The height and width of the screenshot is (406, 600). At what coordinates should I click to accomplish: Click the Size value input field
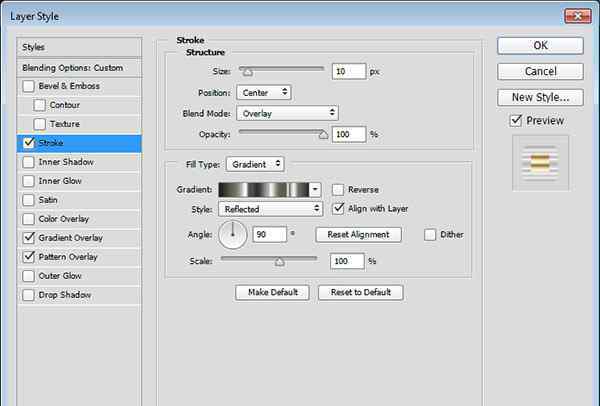click(x=350, y=72)
